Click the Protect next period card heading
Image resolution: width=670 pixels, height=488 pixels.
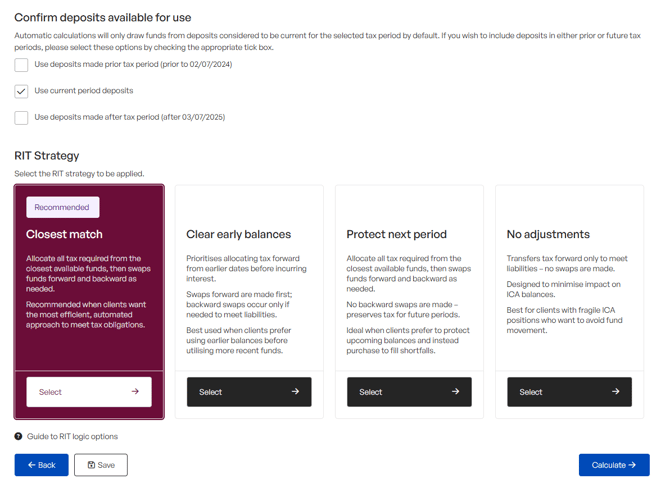[396, 235]
